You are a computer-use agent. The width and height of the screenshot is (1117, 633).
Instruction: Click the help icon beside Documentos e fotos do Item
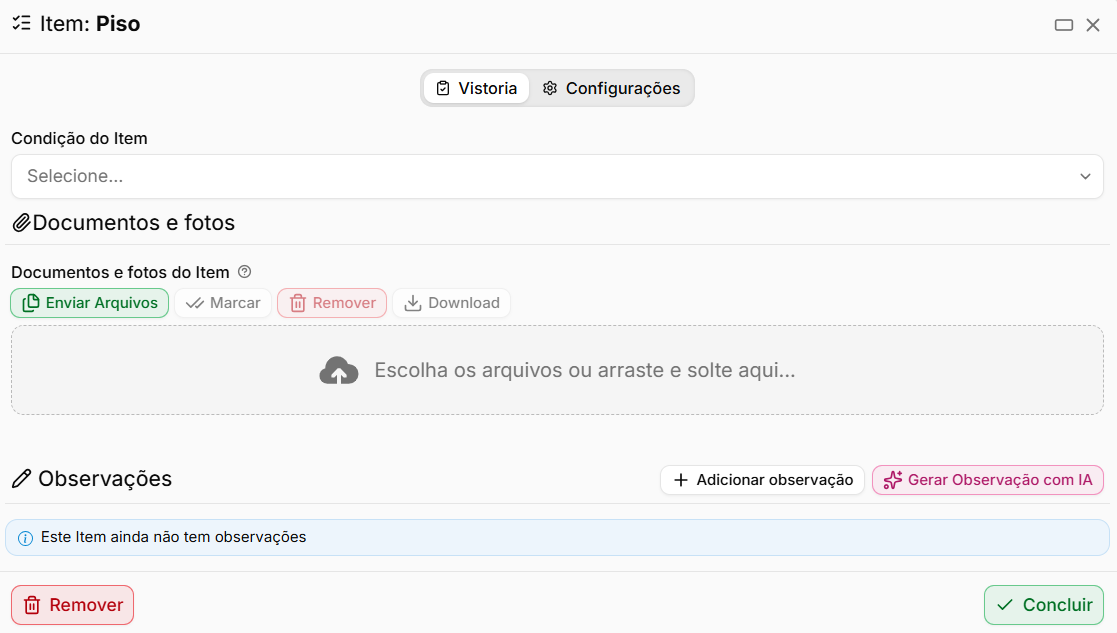(244, 272)
